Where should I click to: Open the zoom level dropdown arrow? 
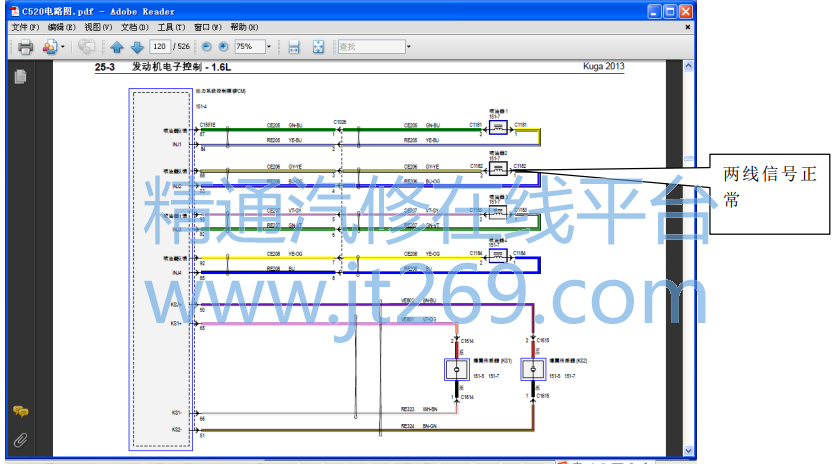click(269, 47)
